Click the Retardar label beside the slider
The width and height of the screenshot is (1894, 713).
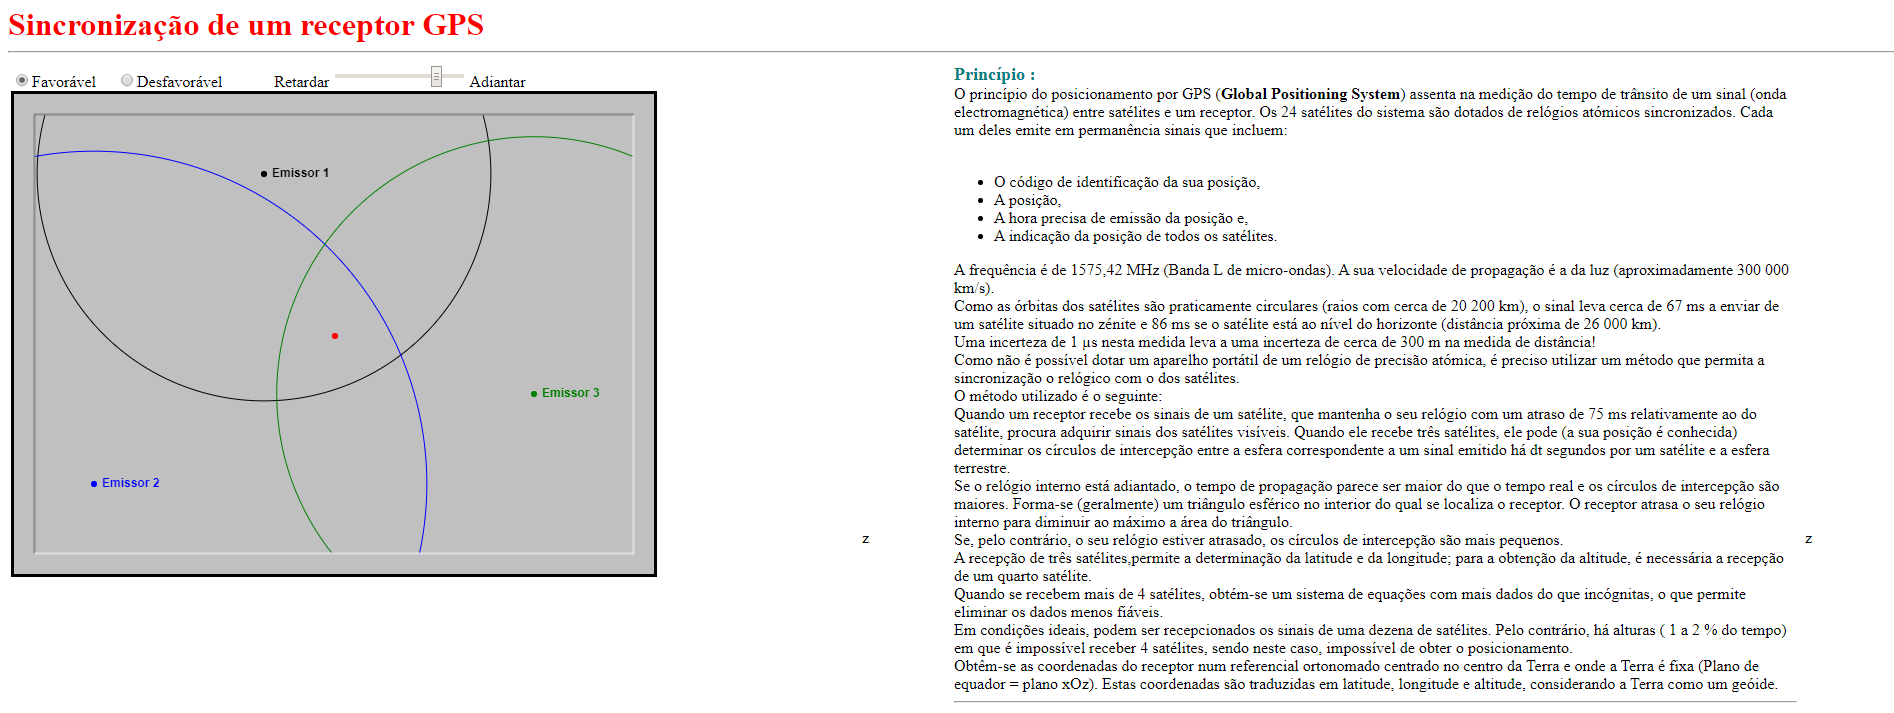click(301, 82)
